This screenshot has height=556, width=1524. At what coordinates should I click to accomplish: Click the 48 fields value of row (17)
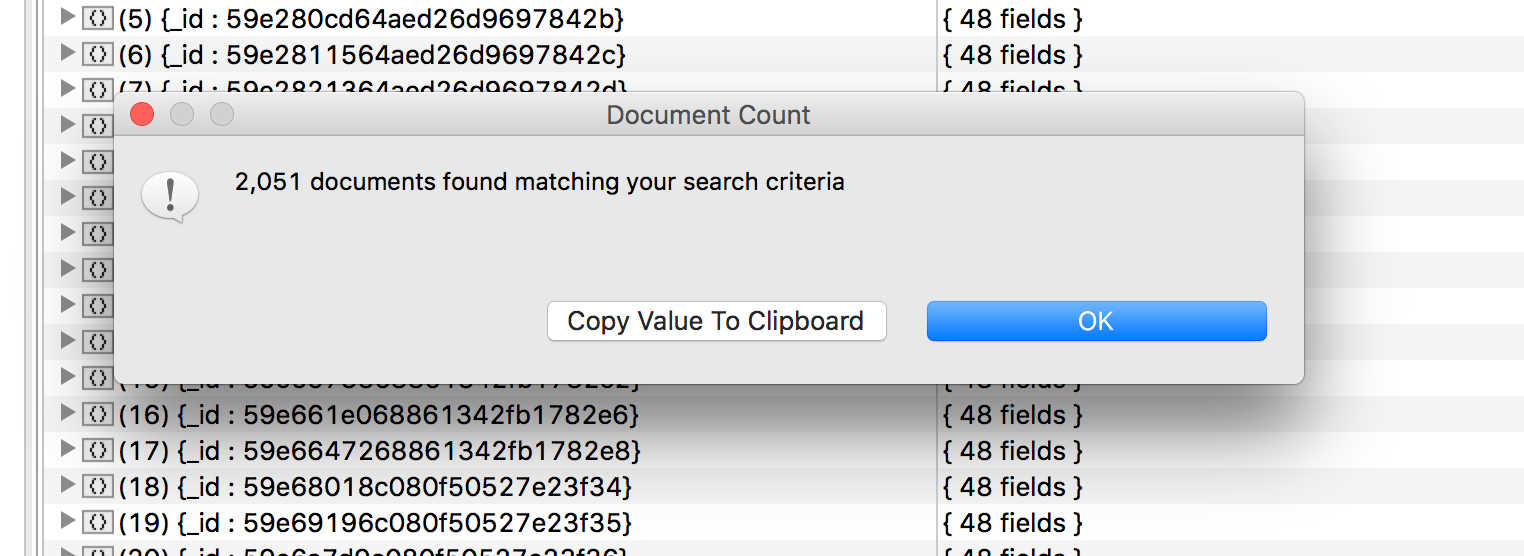(1012, 450)
